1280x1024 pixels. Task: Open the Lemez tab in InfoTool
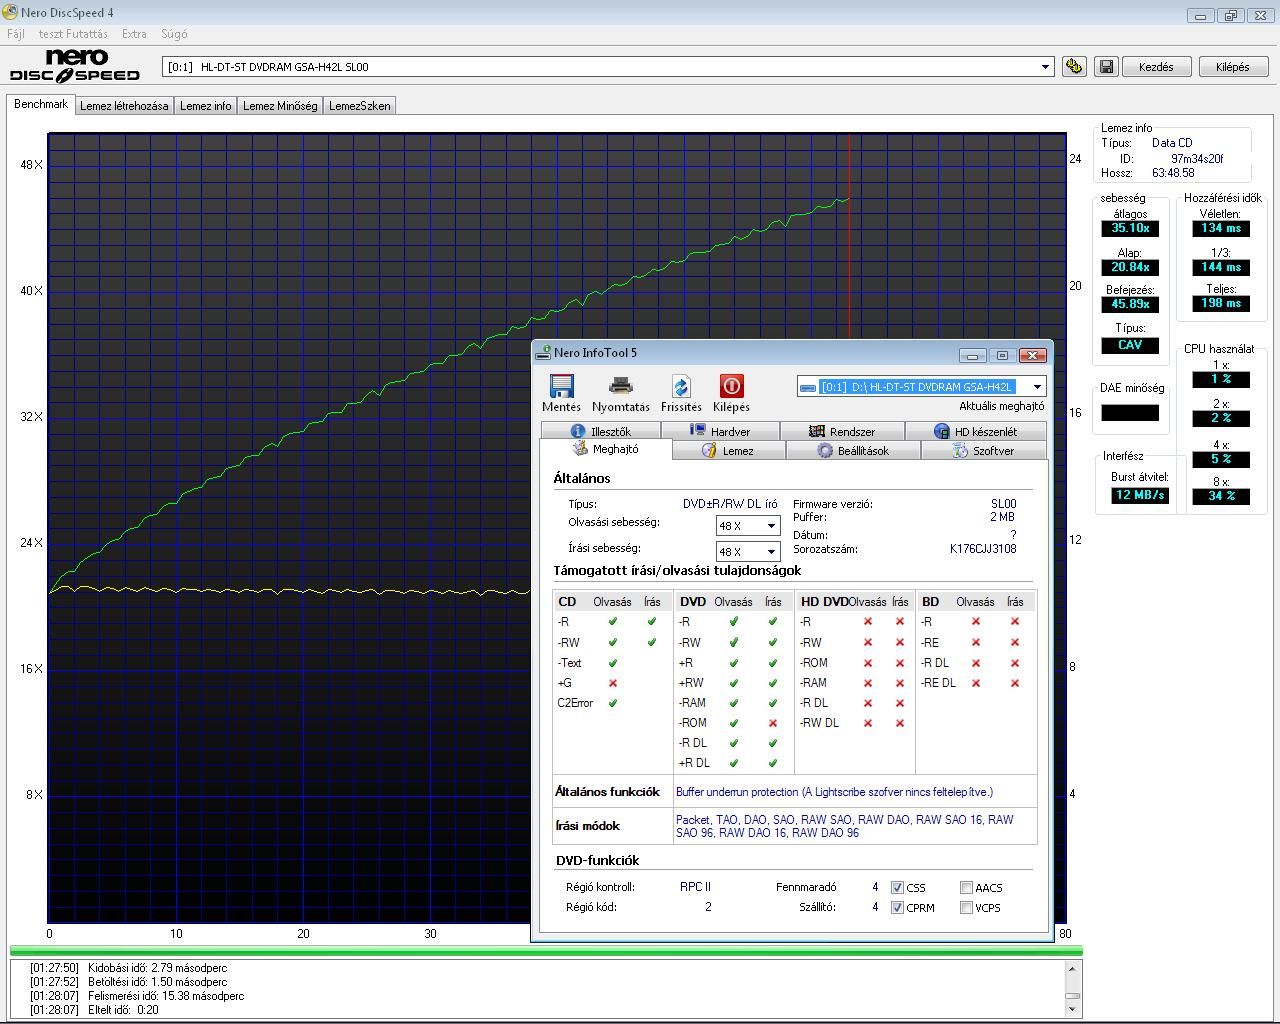(x=729, y=451)
